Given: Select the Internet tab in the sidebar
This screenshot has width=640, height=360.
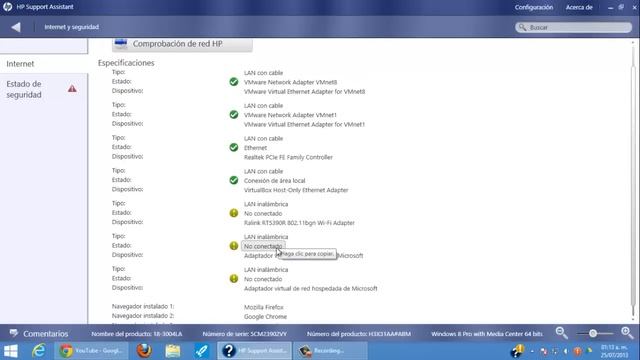Looking at the screenshot, I should [x=44, y=64].
